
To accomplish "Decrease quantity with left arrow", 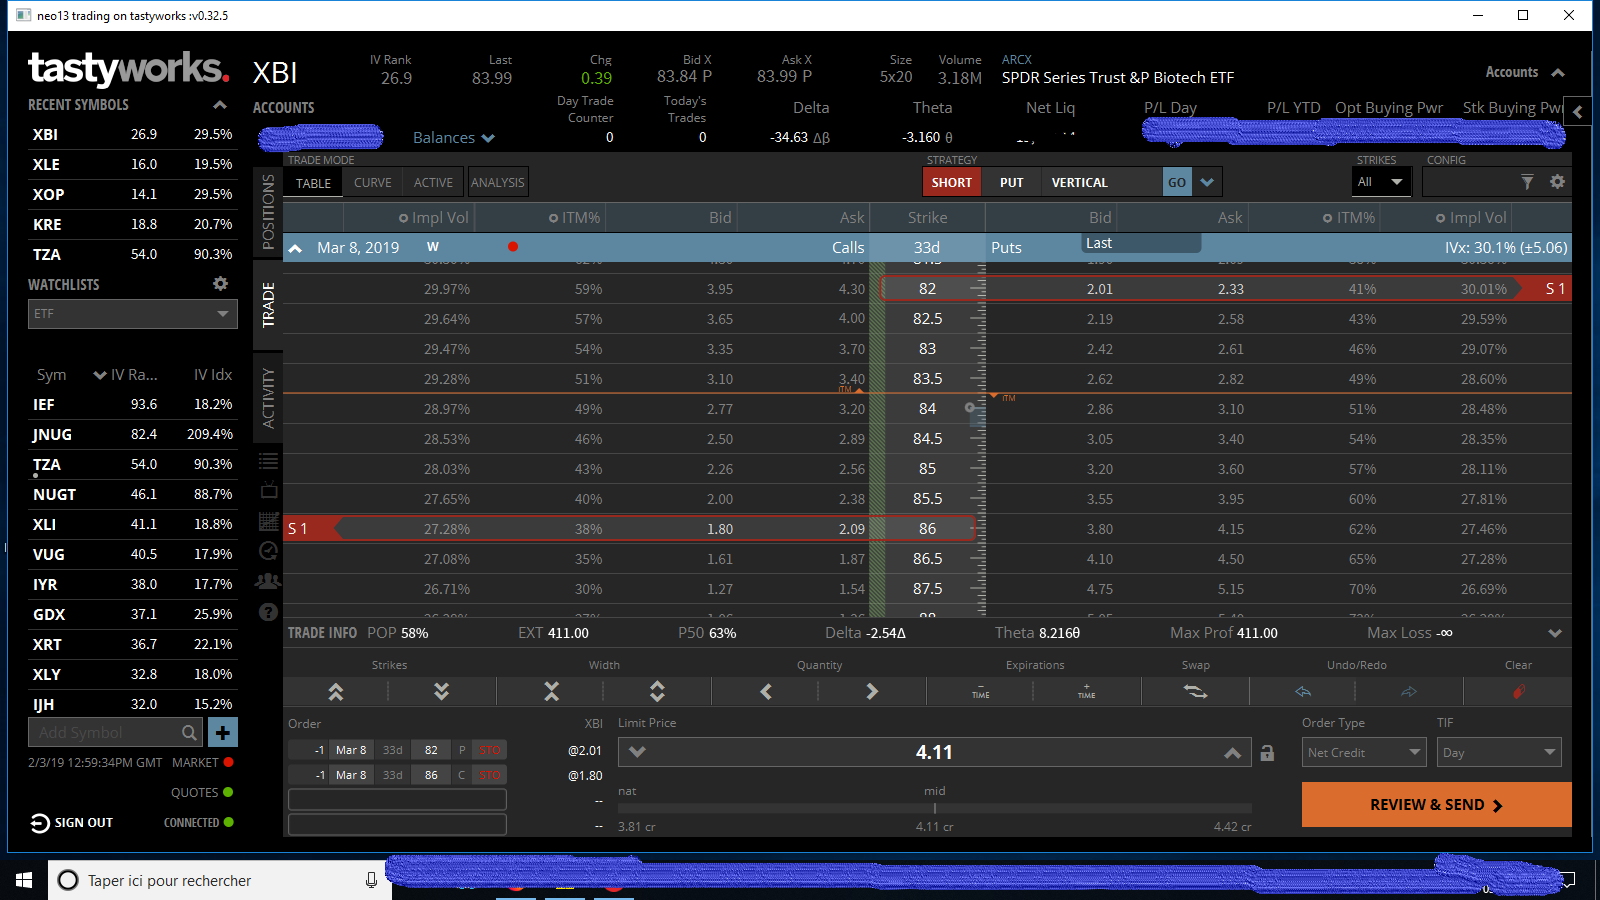I will [x=766, y=691].
